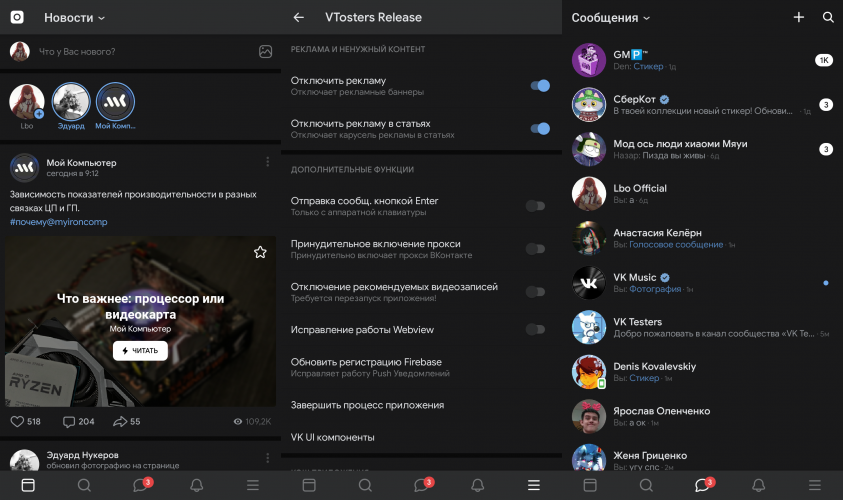
Task: Open the СберКот conversation
Action: point(702,104)
